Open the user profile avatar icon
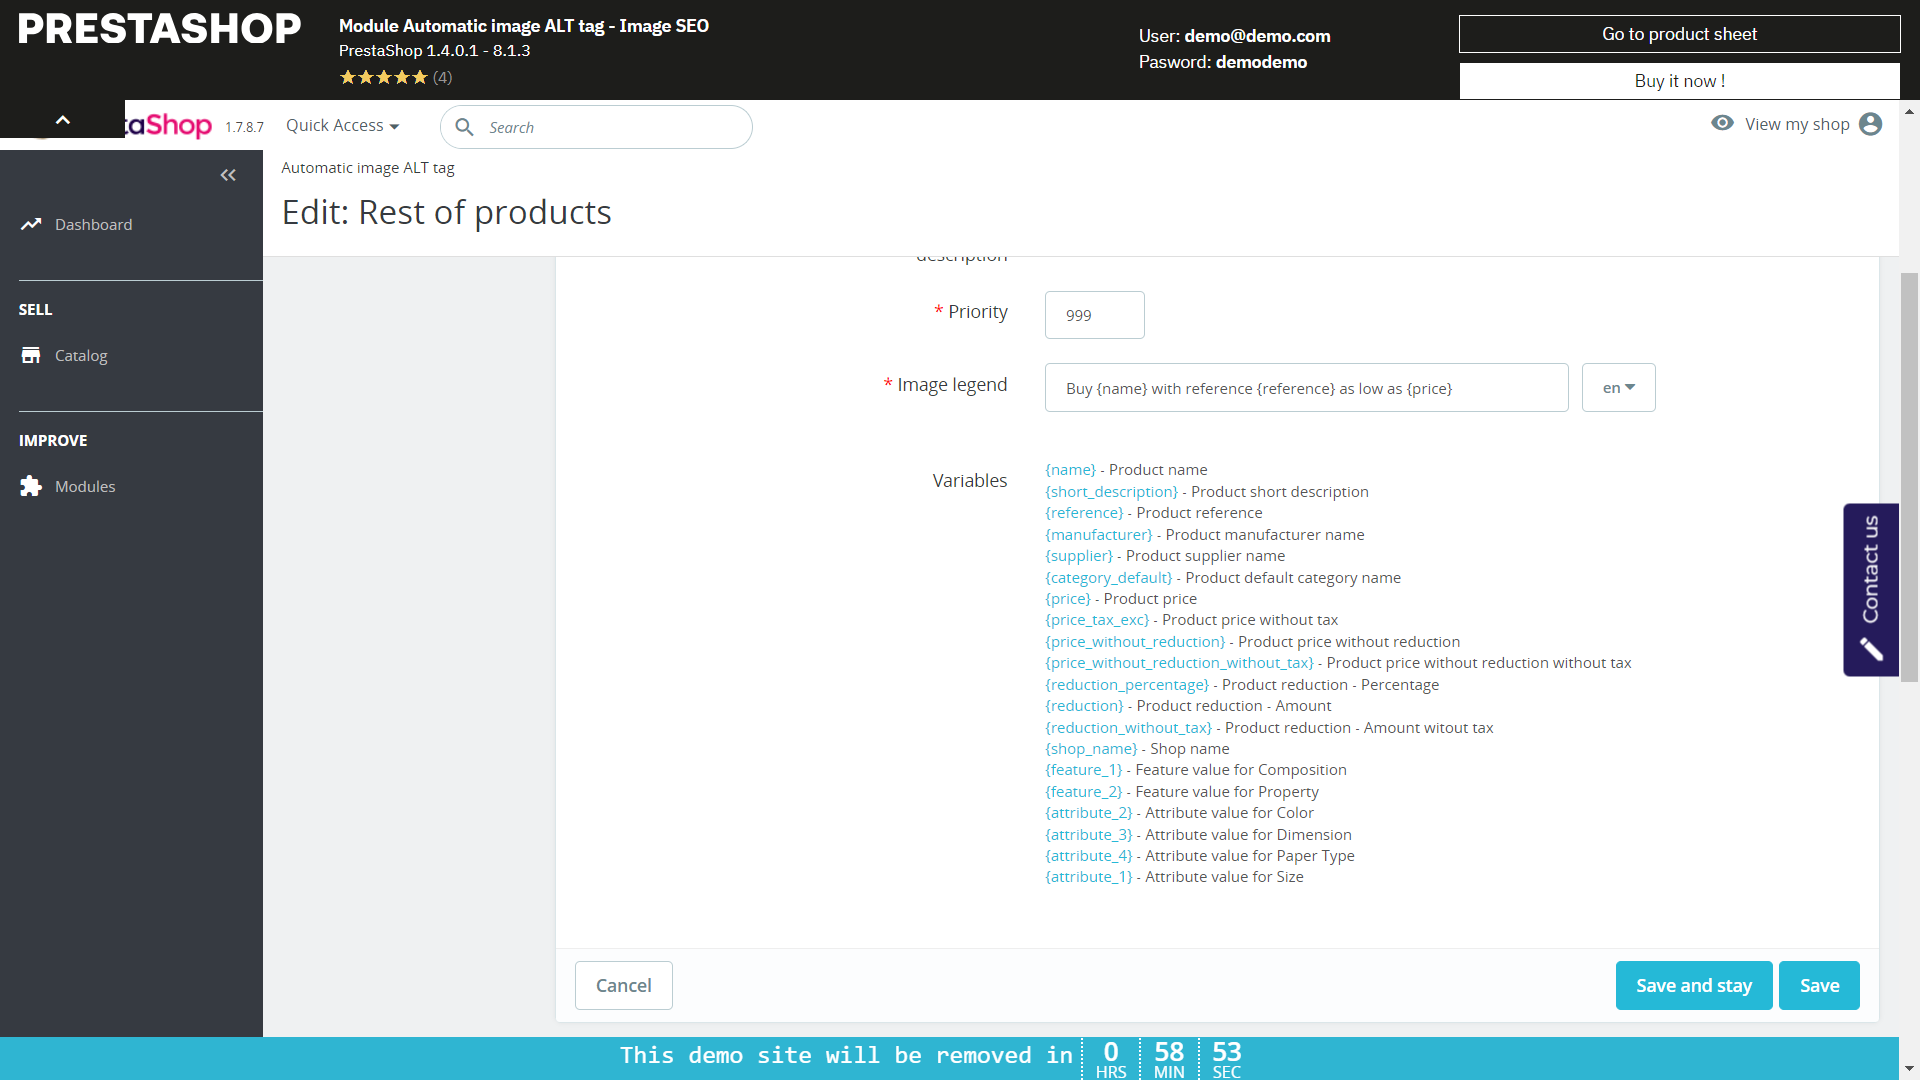The height and width of the screenshot is (1080, 1920). click(x=1870, y=124)
